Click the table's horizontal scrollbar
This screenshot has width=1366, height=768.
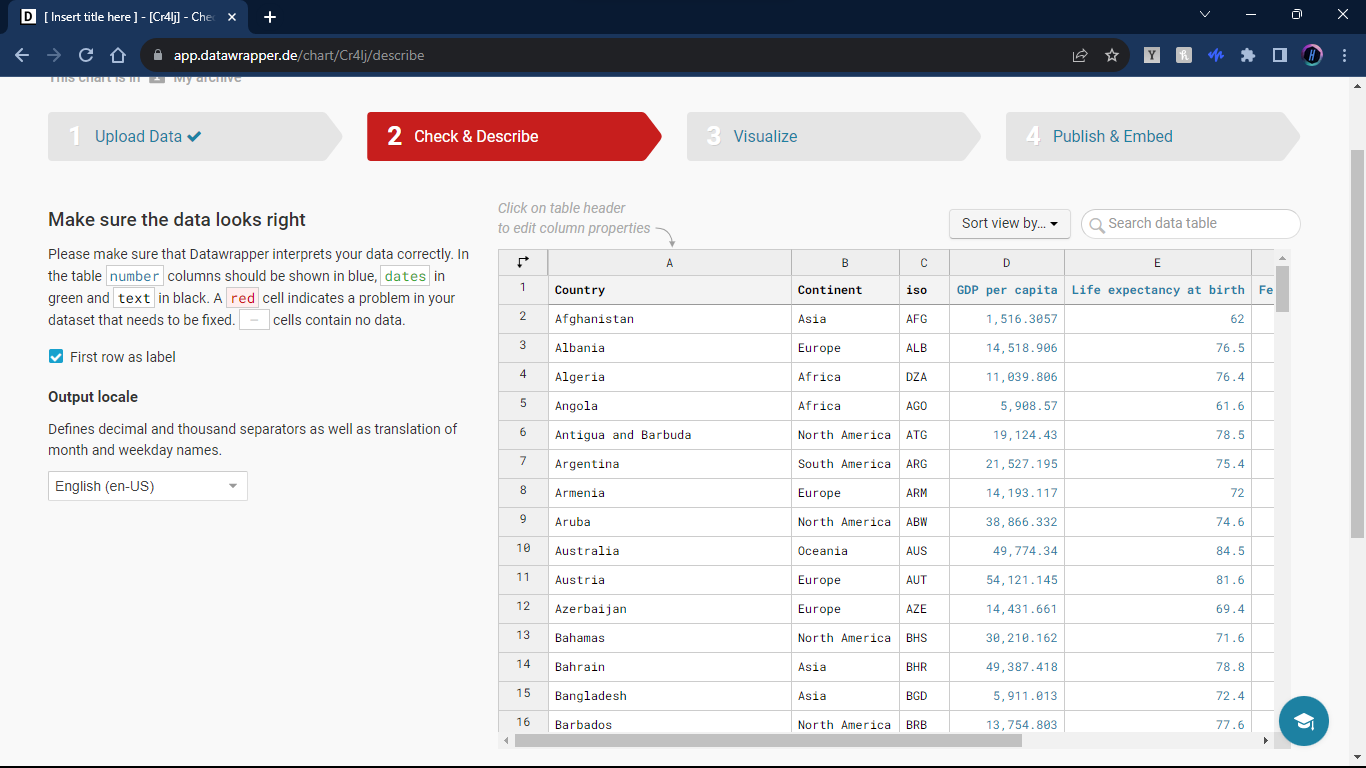pyautogui.click(x=768, y=740)
